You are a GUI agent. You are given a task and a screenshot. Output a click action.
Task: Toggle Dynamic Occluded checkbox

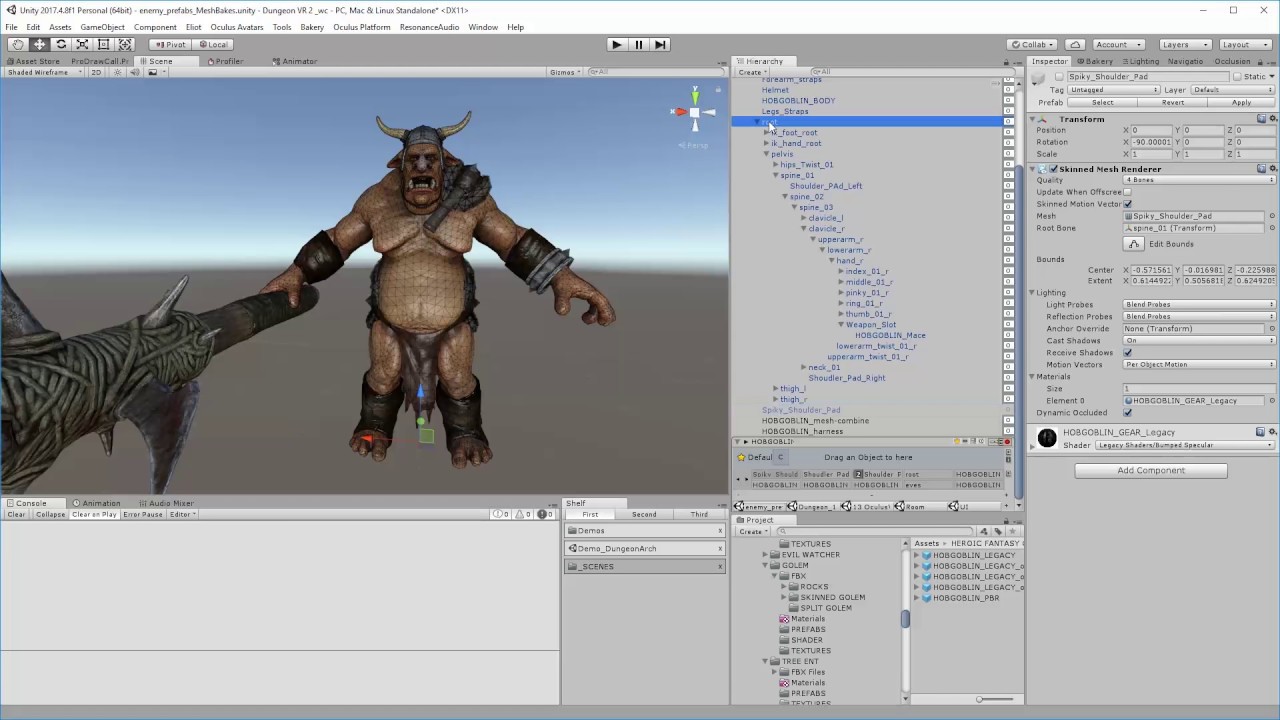point(1128,413)
